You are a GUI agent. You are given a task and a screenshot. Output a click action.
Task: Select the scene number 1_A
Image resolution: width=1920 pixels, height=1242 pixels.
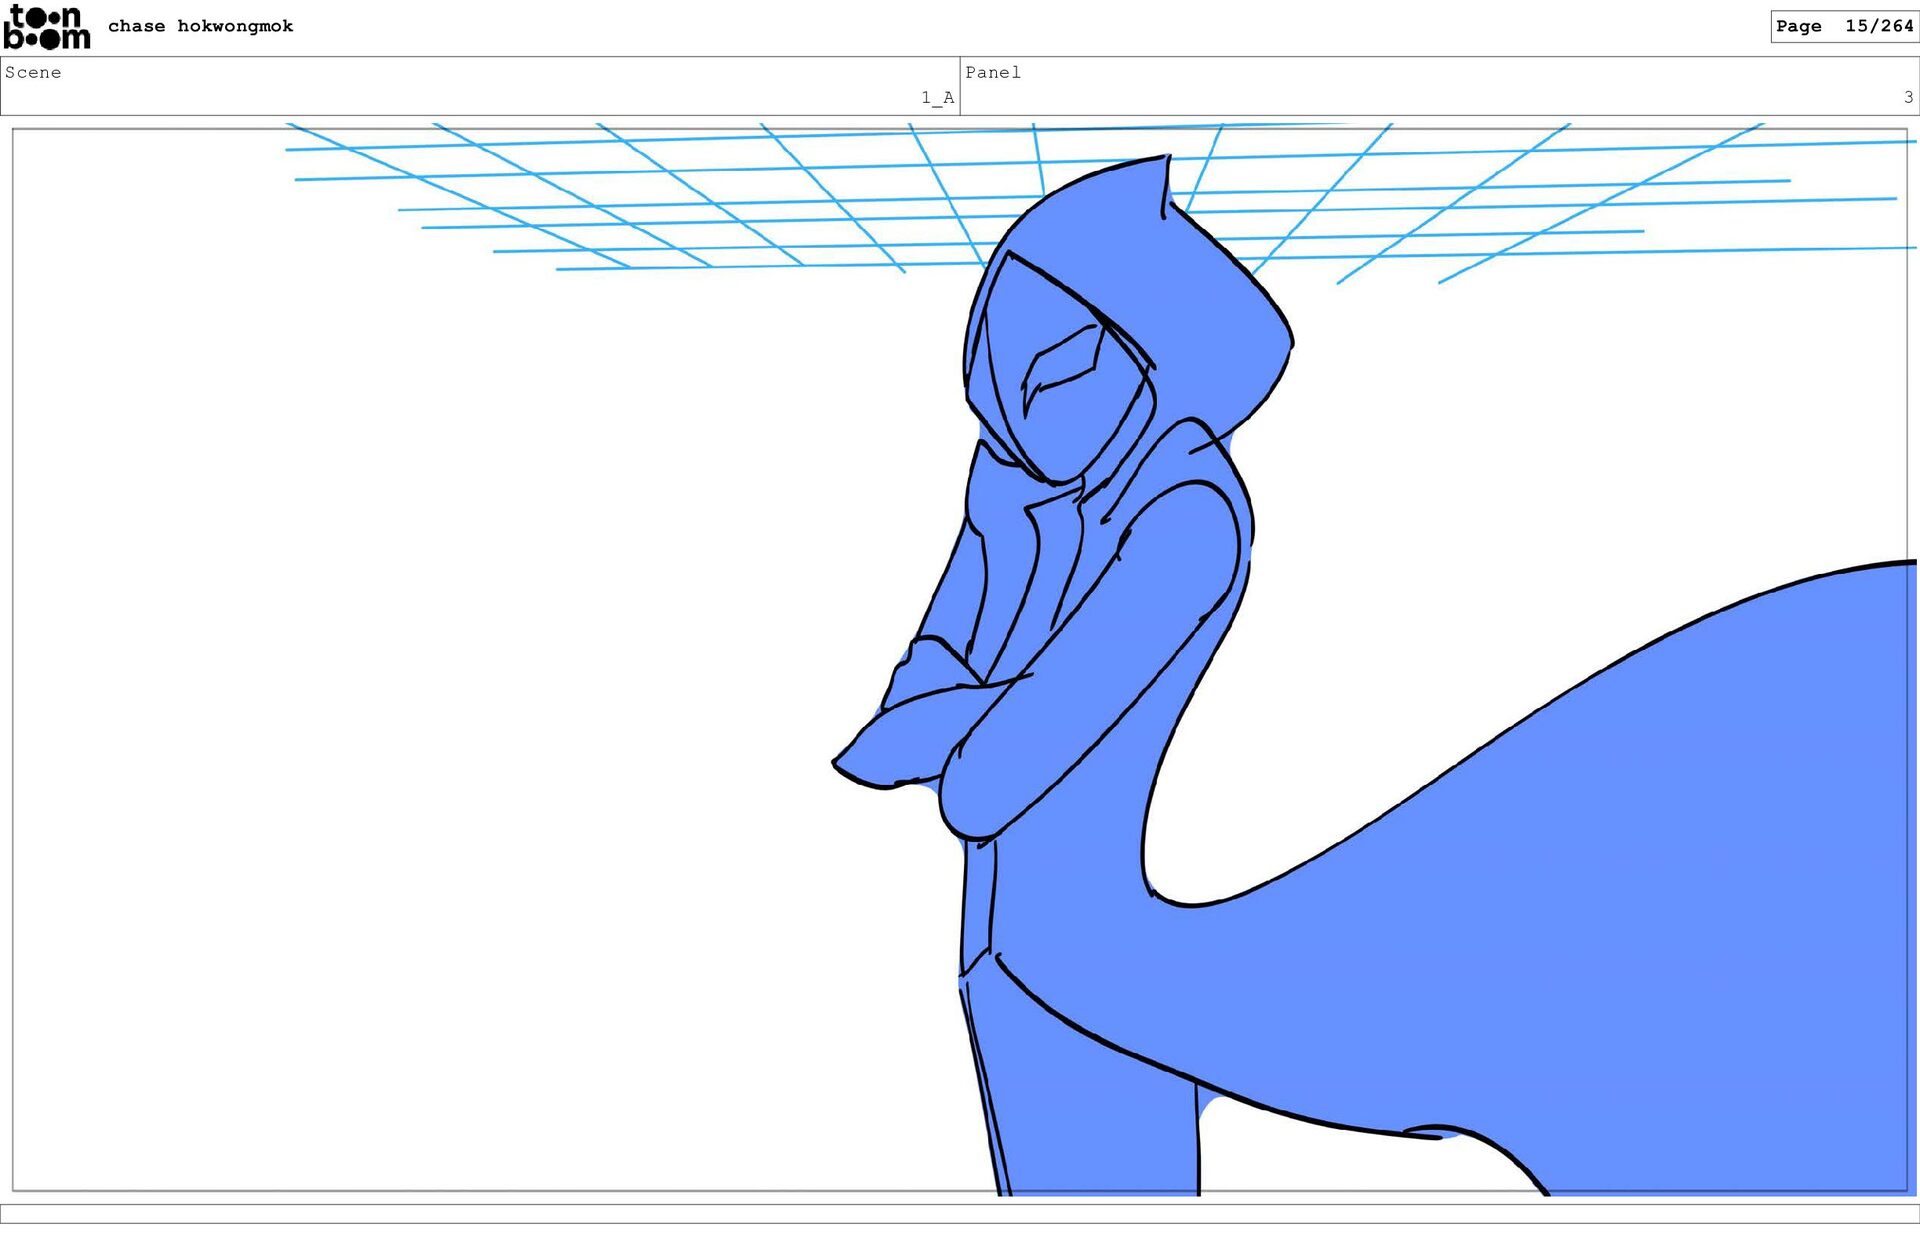pyautogui.click(x=937, y=97)
